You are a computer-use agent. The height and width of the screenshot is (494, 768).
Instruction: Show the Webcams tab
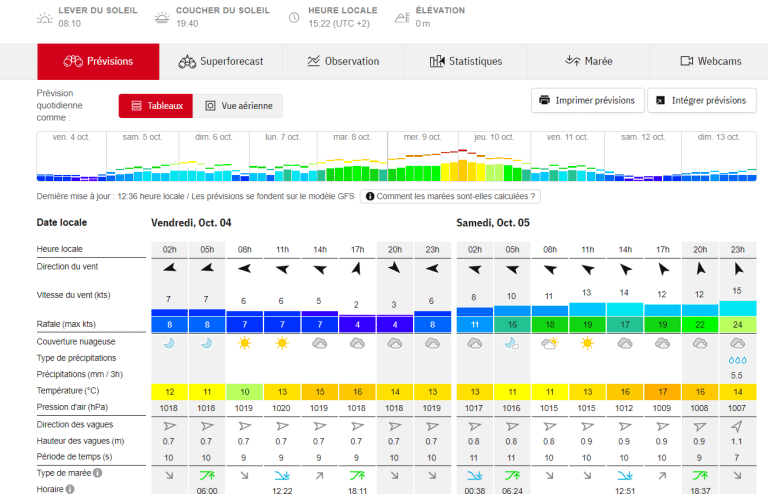click(x=711, y=61)
